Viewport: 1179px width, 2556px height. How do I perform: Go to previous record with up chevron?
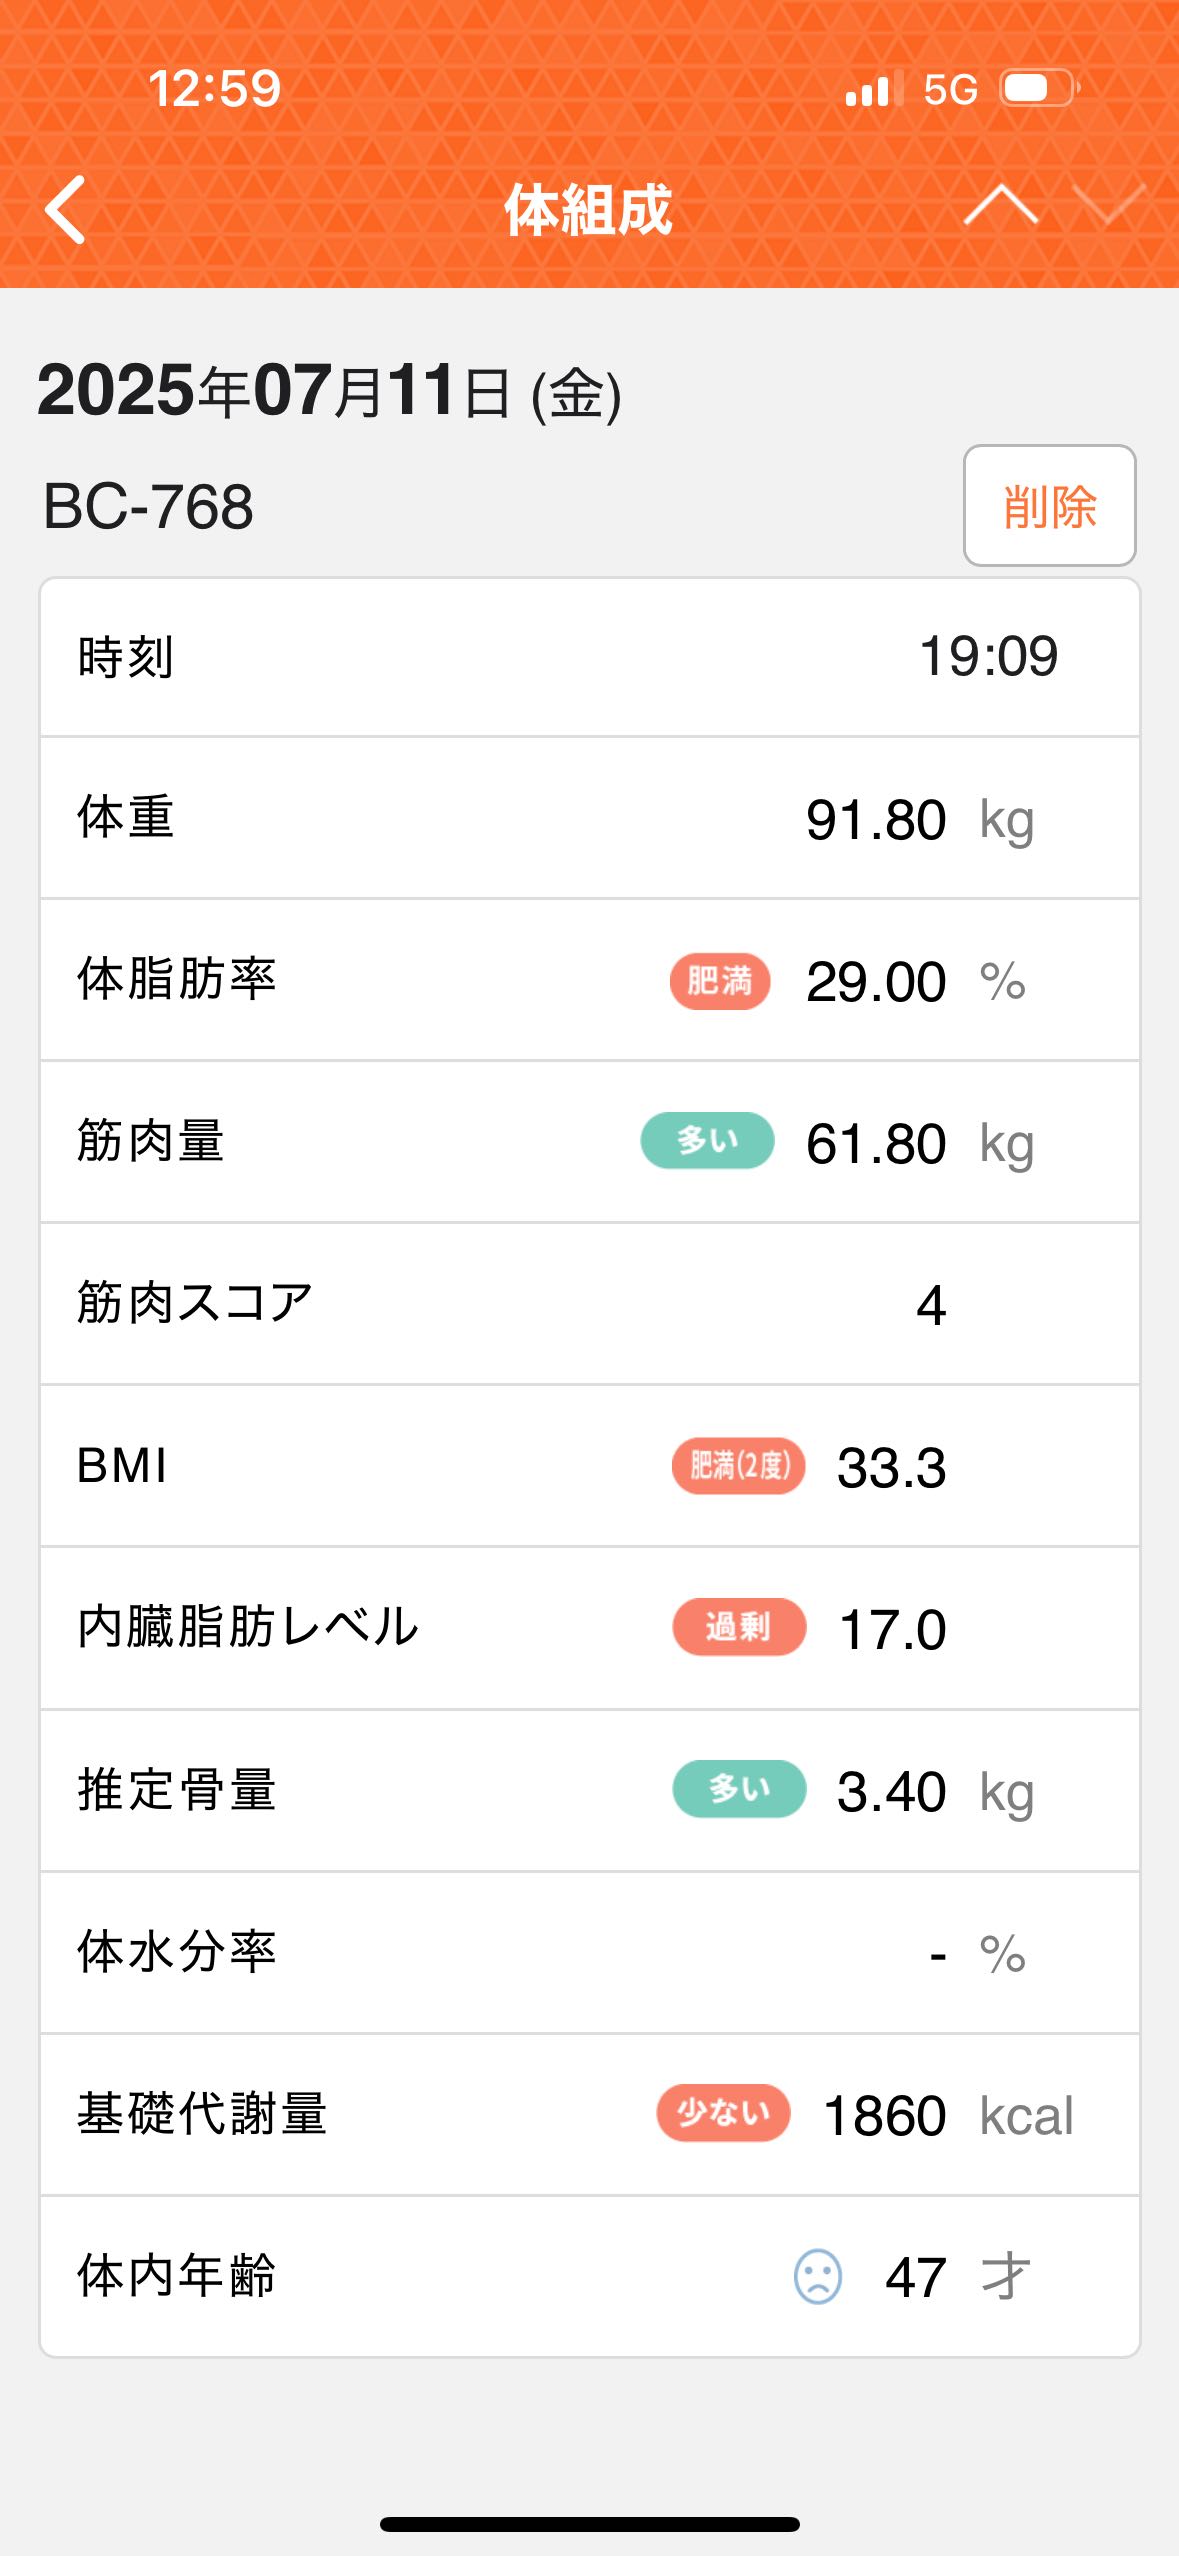coord(1000,206)
